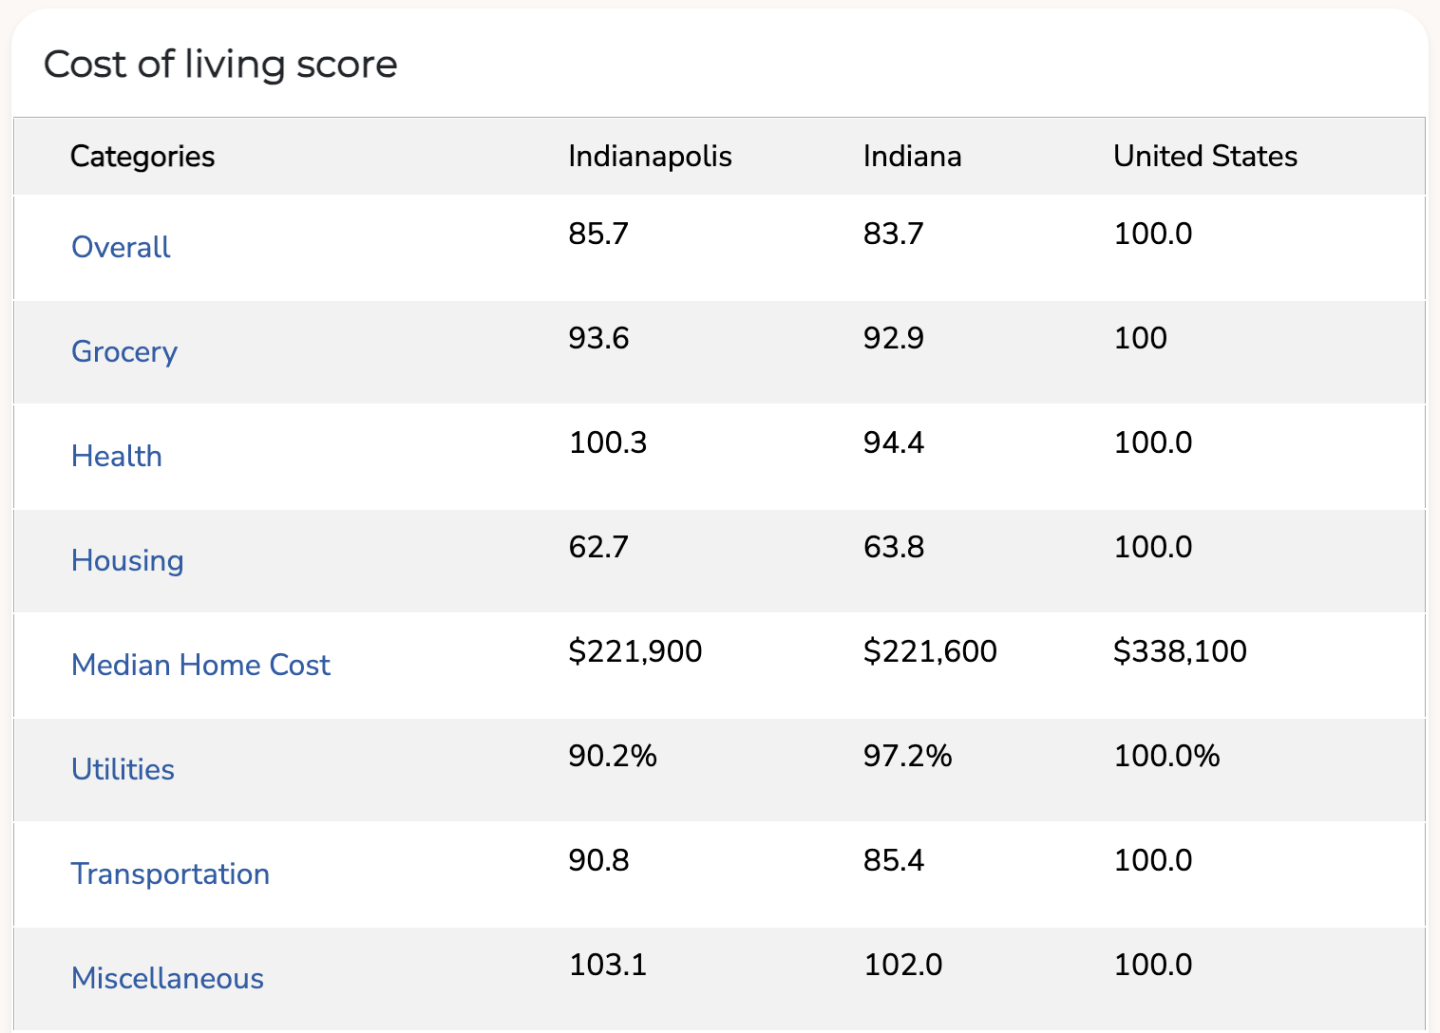Click the Utilities category link
Image resolution: width=1440 pixels, height=1033 pixels.
(x=123, y=769)
